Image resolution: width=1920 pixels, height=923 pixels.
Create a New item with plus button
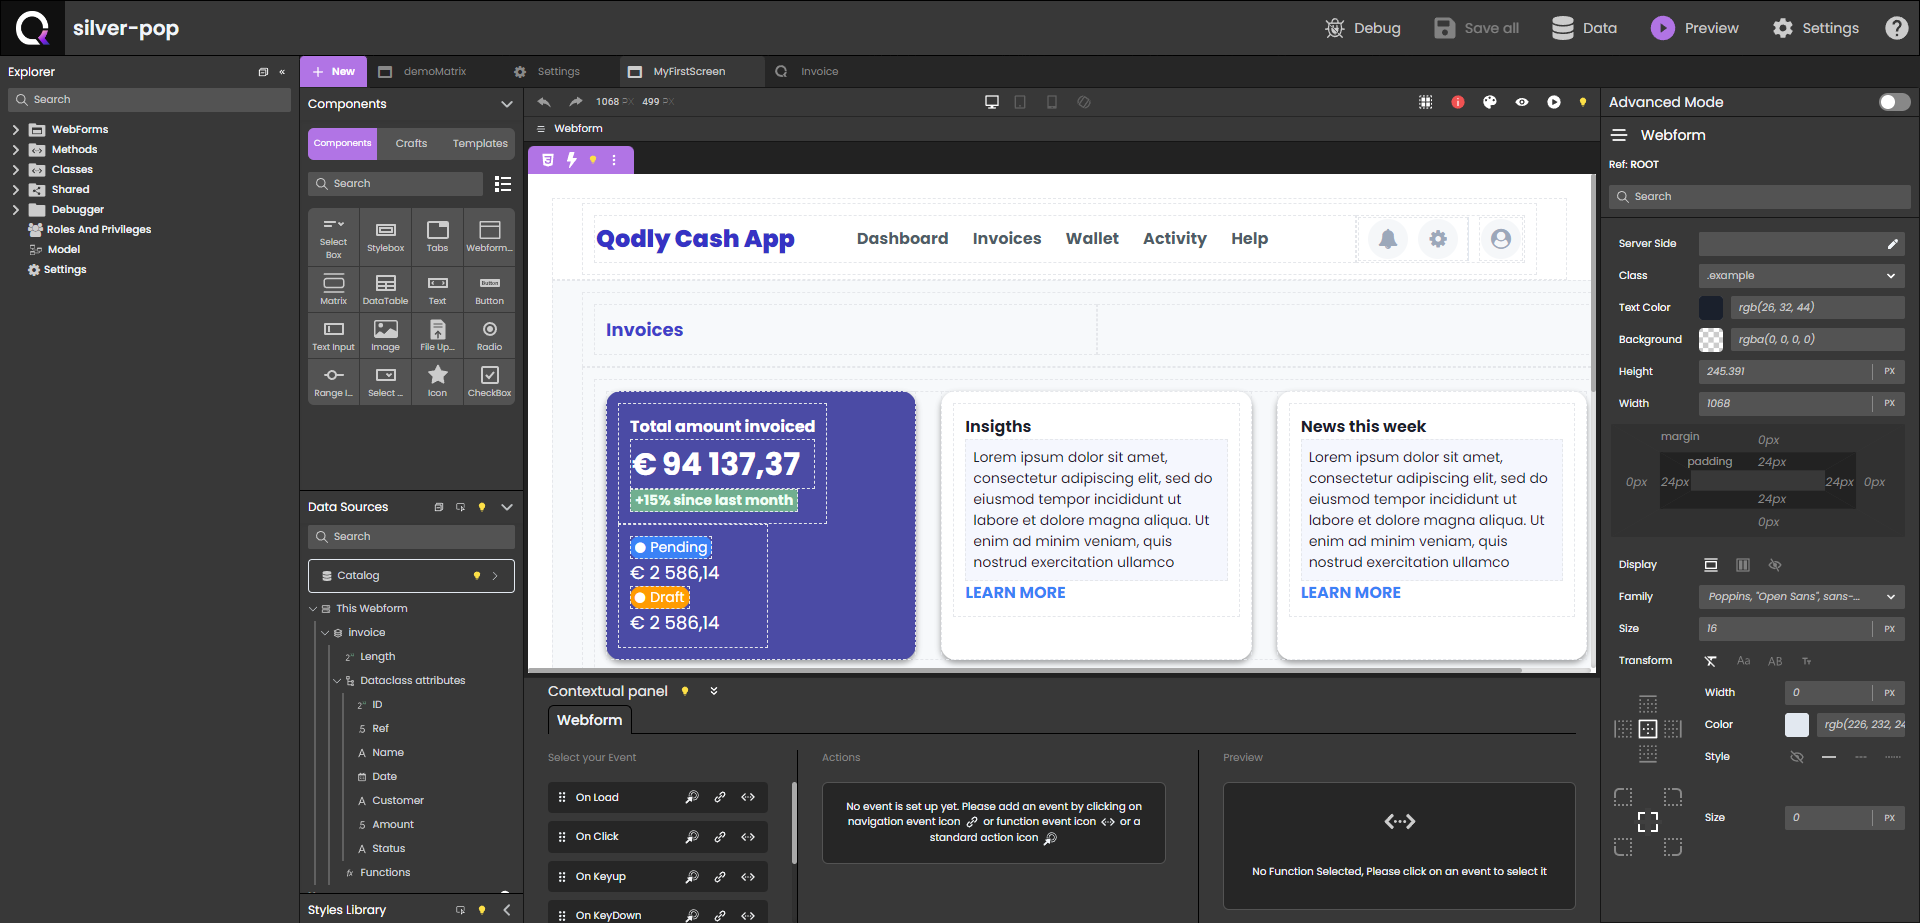[x=333, y=72]
